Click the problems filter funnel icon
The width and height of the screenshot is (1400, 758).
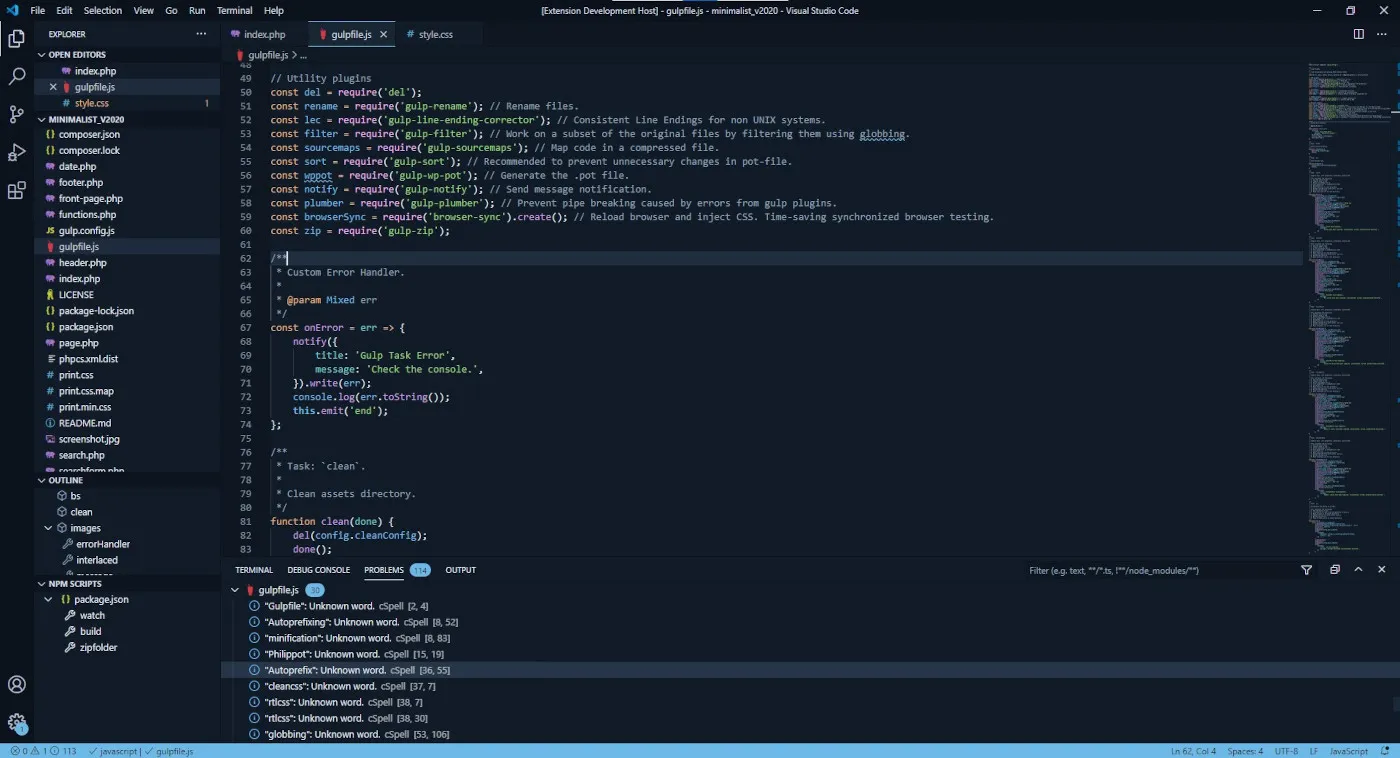[x=1306, y=570]
